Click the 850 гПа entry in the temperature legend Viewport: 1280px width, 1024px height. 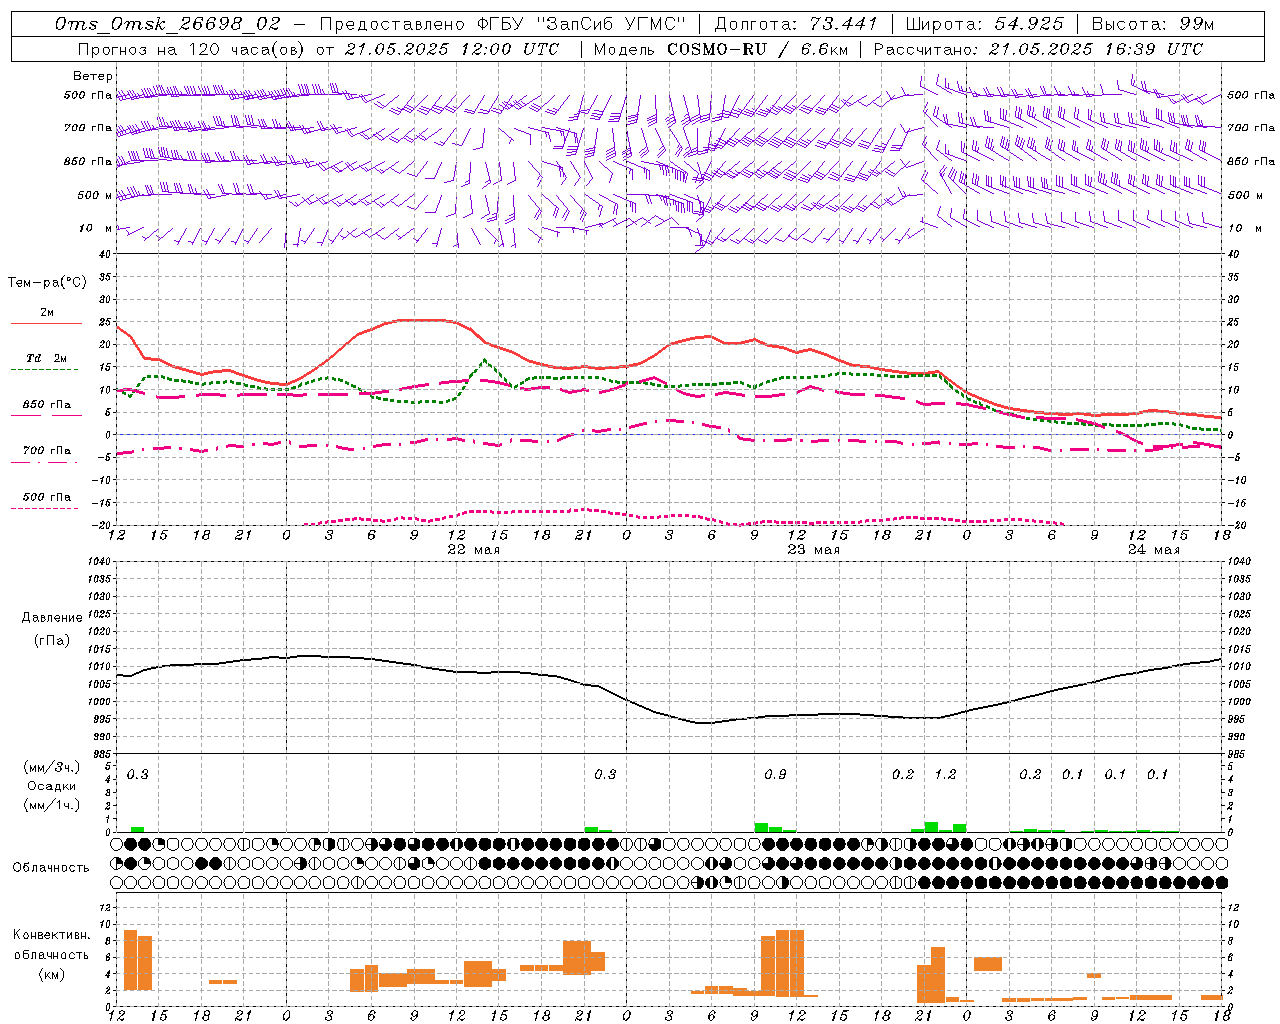[x=46, y=409]
